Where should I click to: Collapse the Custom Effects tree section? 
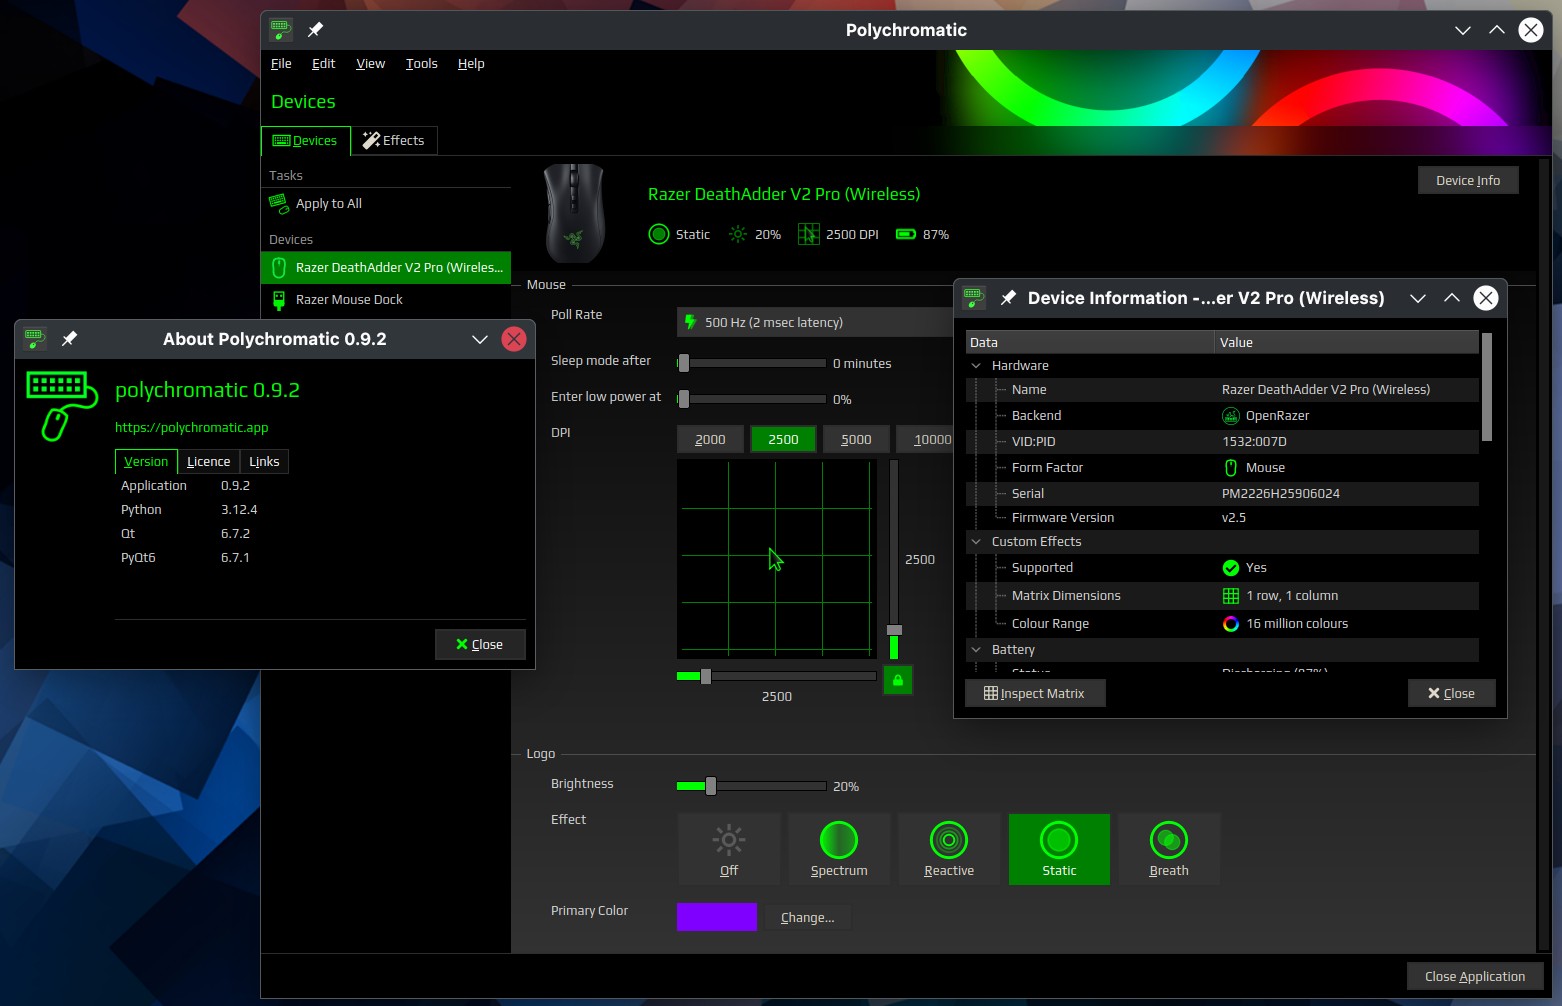(976, 542)
